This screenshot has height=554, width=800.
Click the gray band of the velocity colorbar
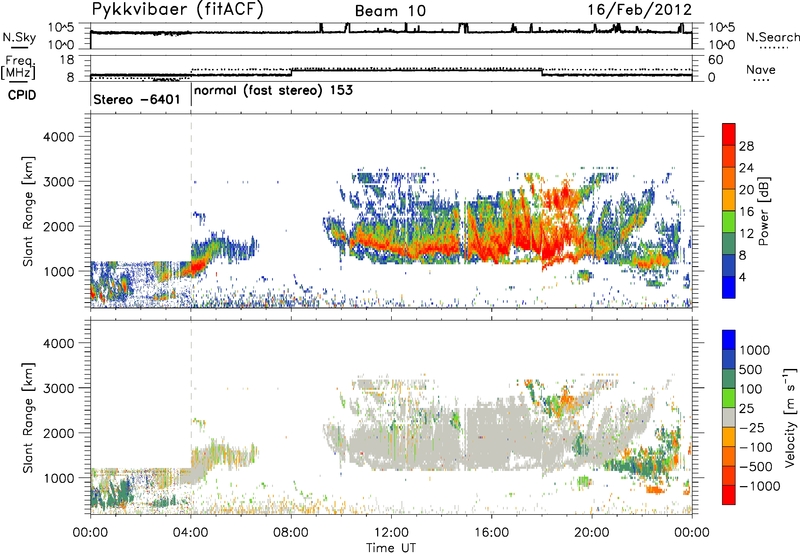(x=729, y=418)
